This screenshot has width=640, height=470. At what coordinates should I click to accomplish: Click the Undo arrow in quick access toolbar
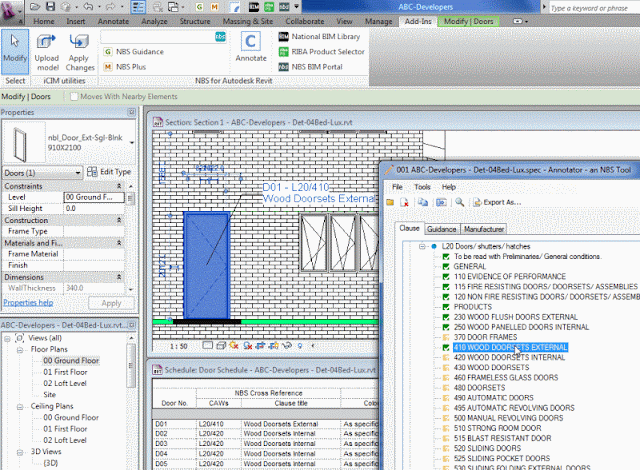click(88, 7)
